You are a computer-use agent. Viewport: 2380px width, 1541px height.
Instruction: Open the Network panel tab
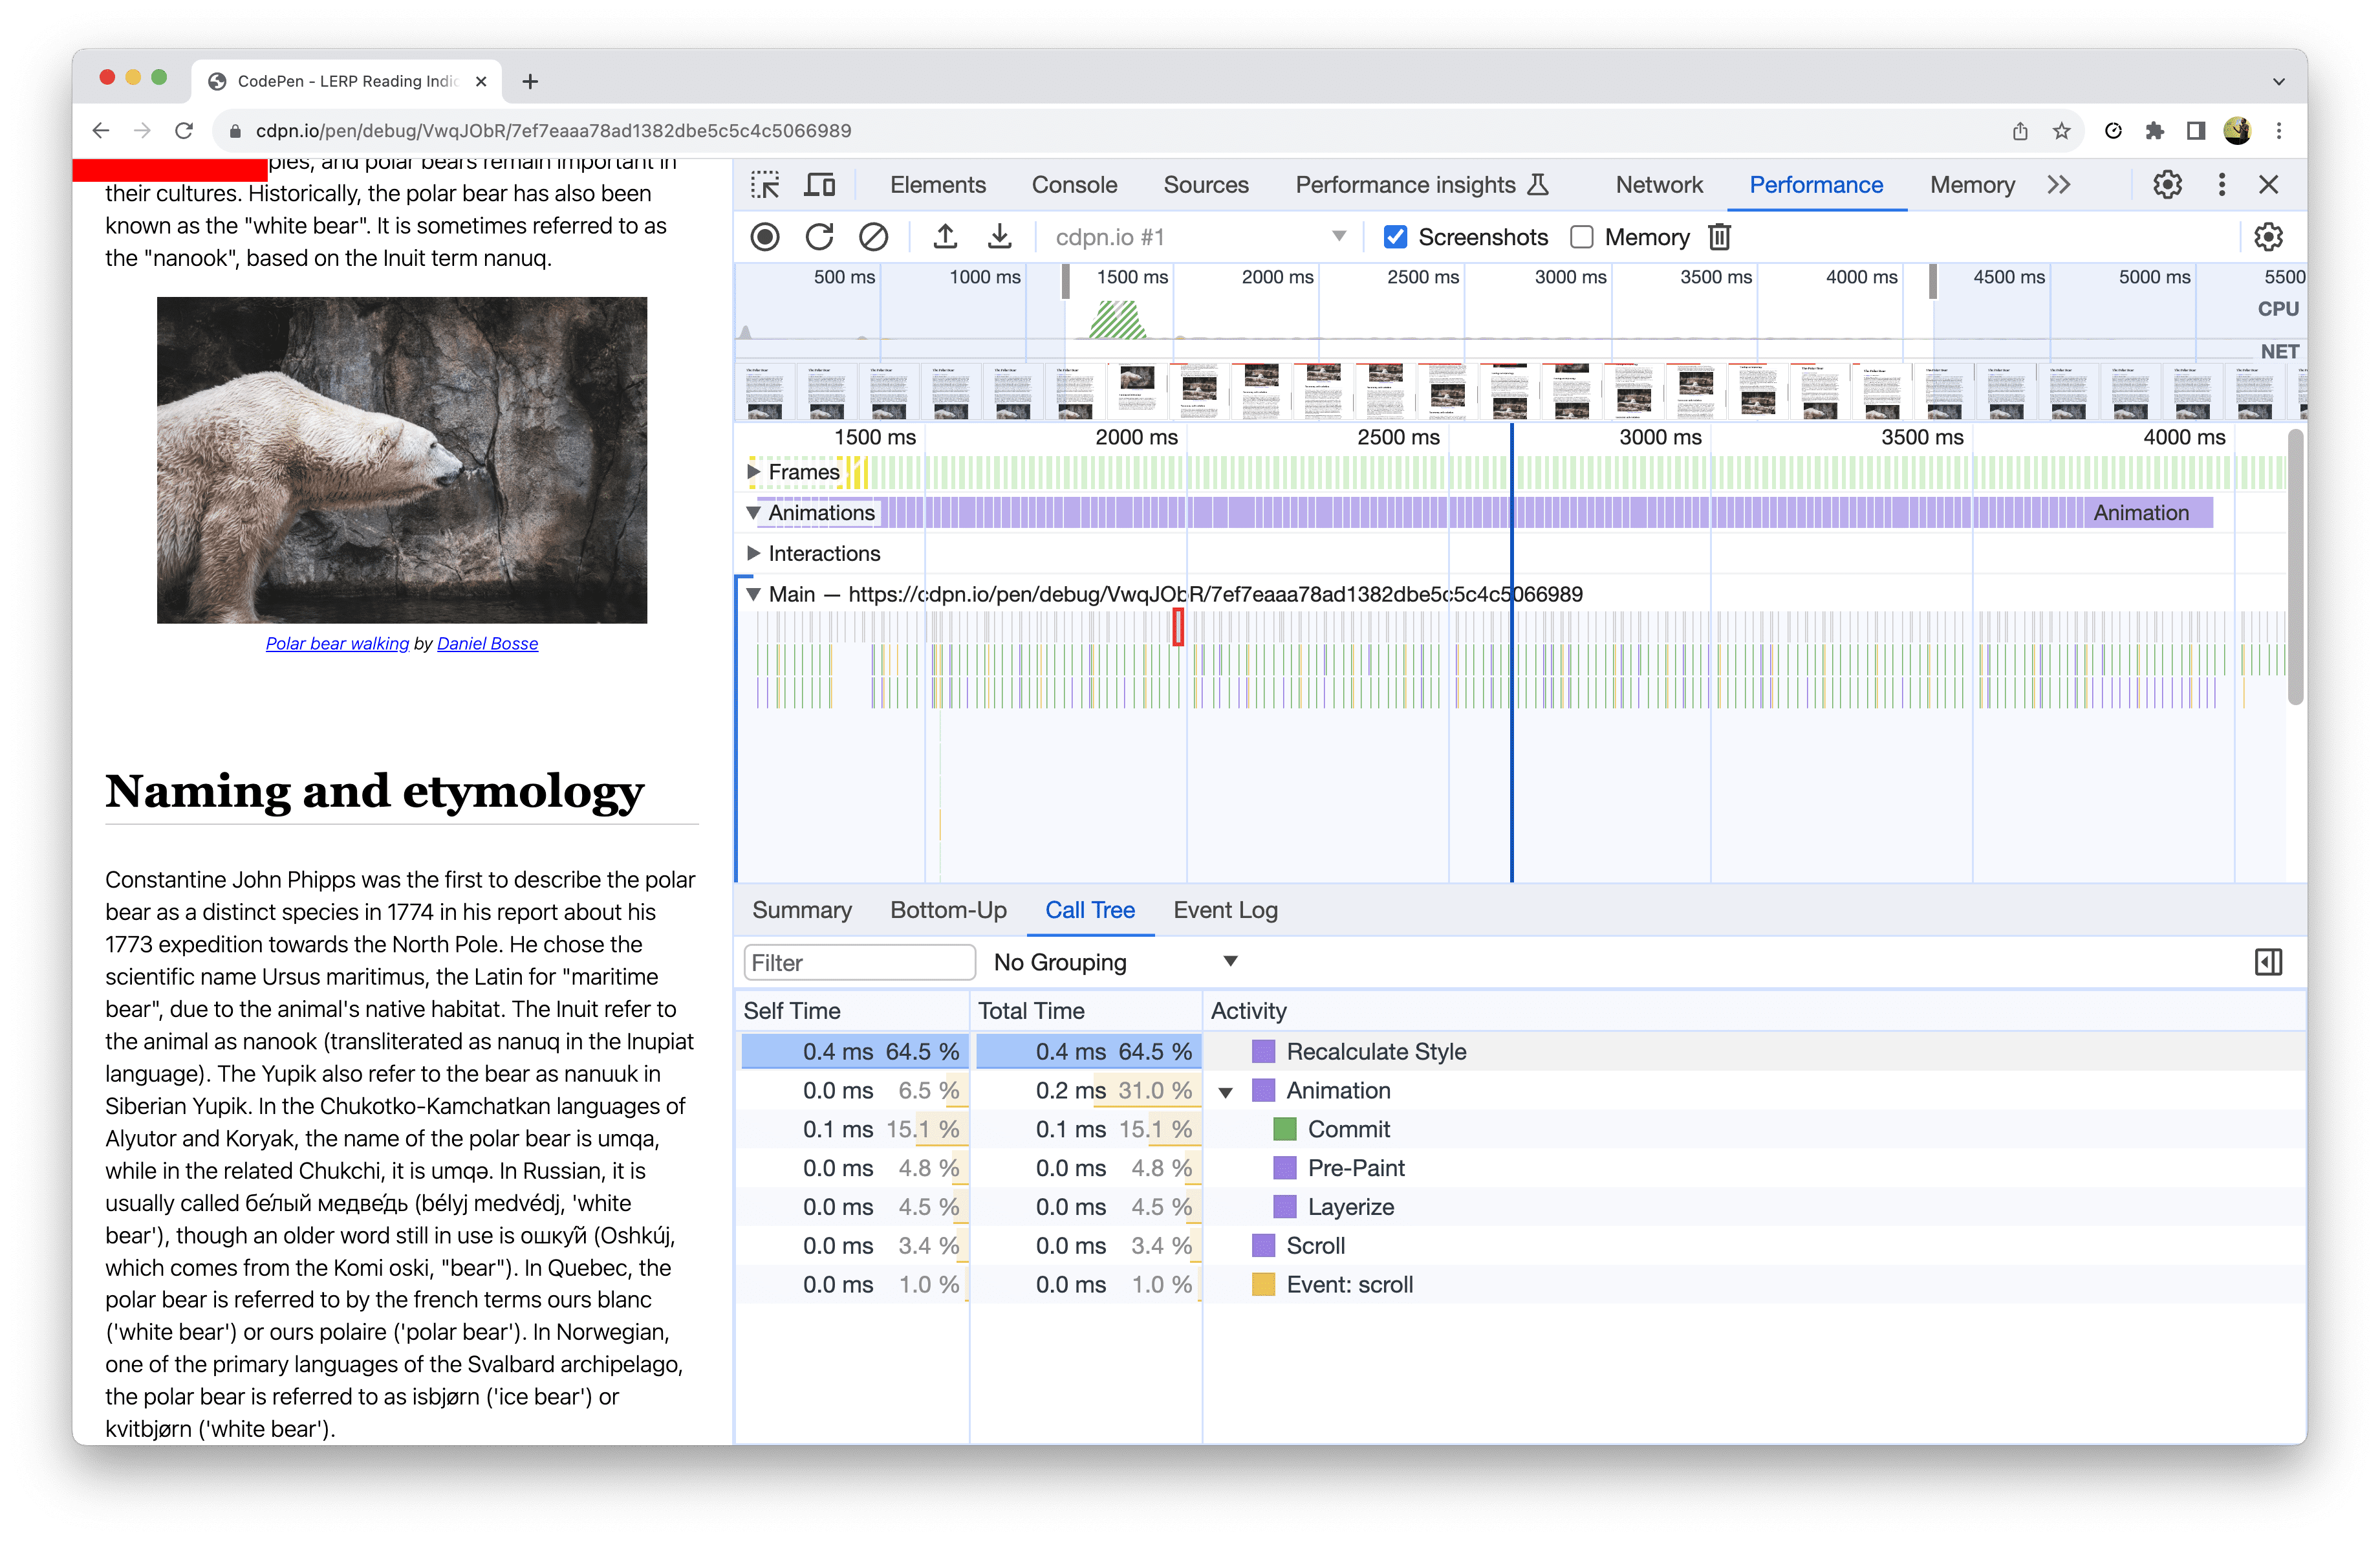[1658, 185]
